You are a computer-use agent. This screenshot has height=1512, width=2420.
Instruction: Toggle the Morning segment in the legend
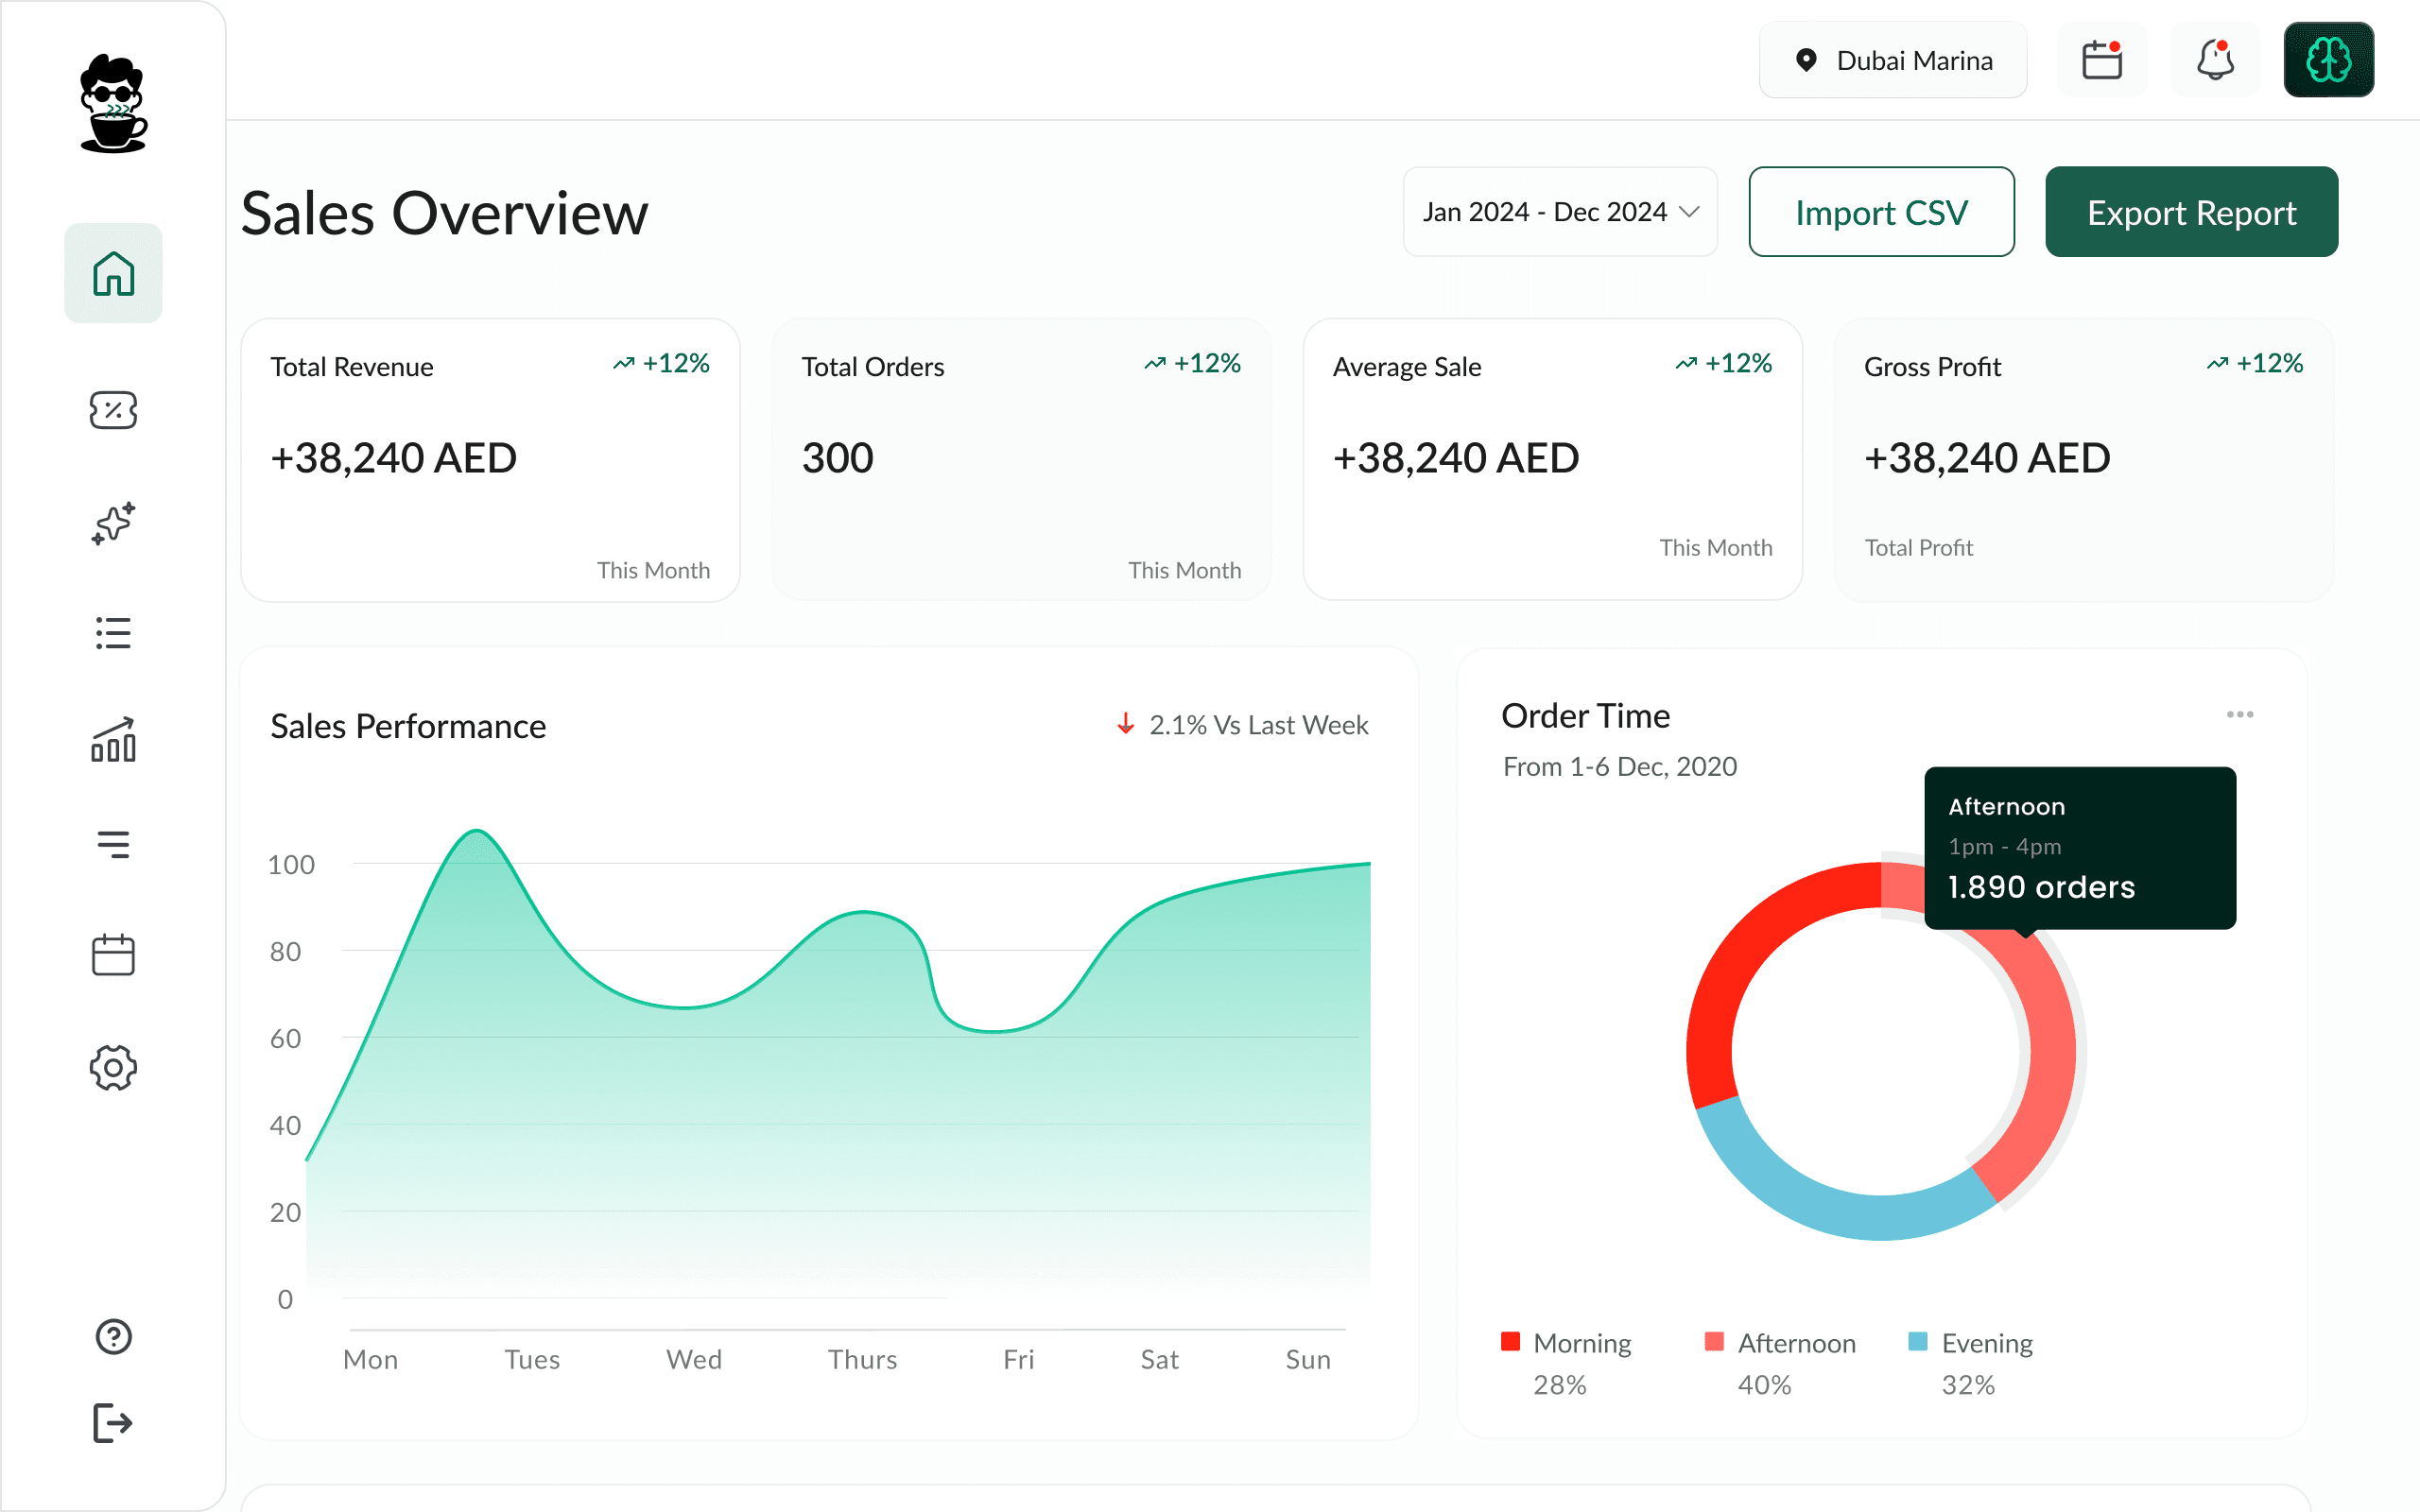(x=1566, y=1343)
